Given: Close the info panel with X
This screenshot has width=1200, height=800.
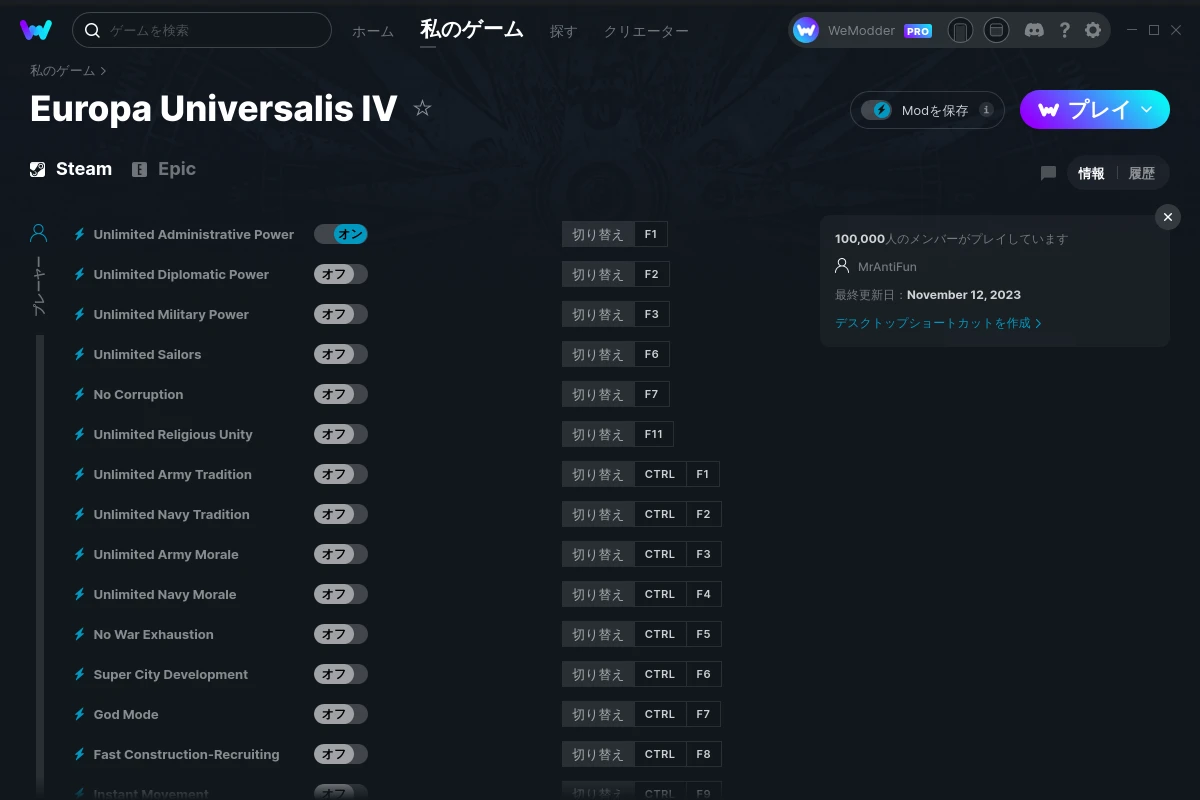Looking at the screenshot, I should click(x=1167, y=217).
